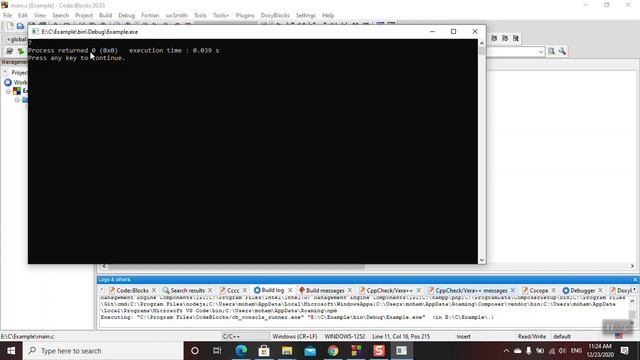Open Code::Blocks taskbar icon
The image size is (640, 360).
356,351
